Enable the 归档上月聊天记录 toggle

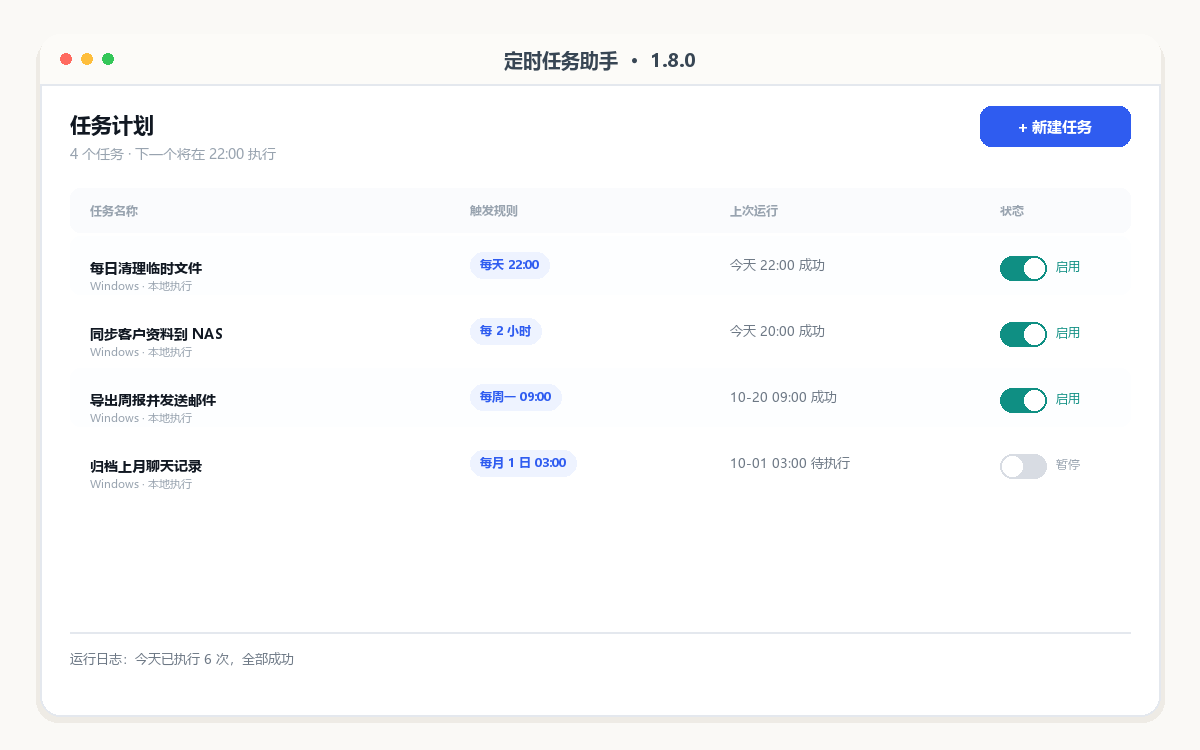(x=1023, y=466)
